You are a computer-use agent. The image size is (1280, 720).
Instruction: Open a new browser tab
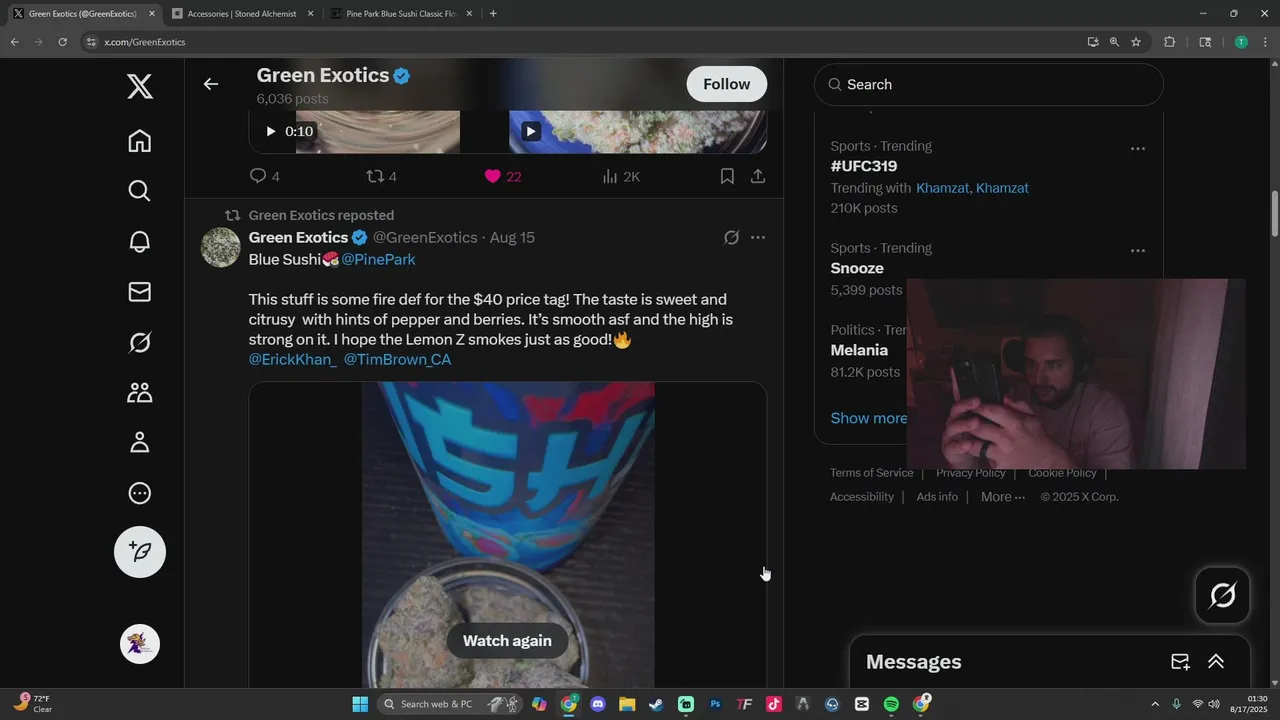493,14
